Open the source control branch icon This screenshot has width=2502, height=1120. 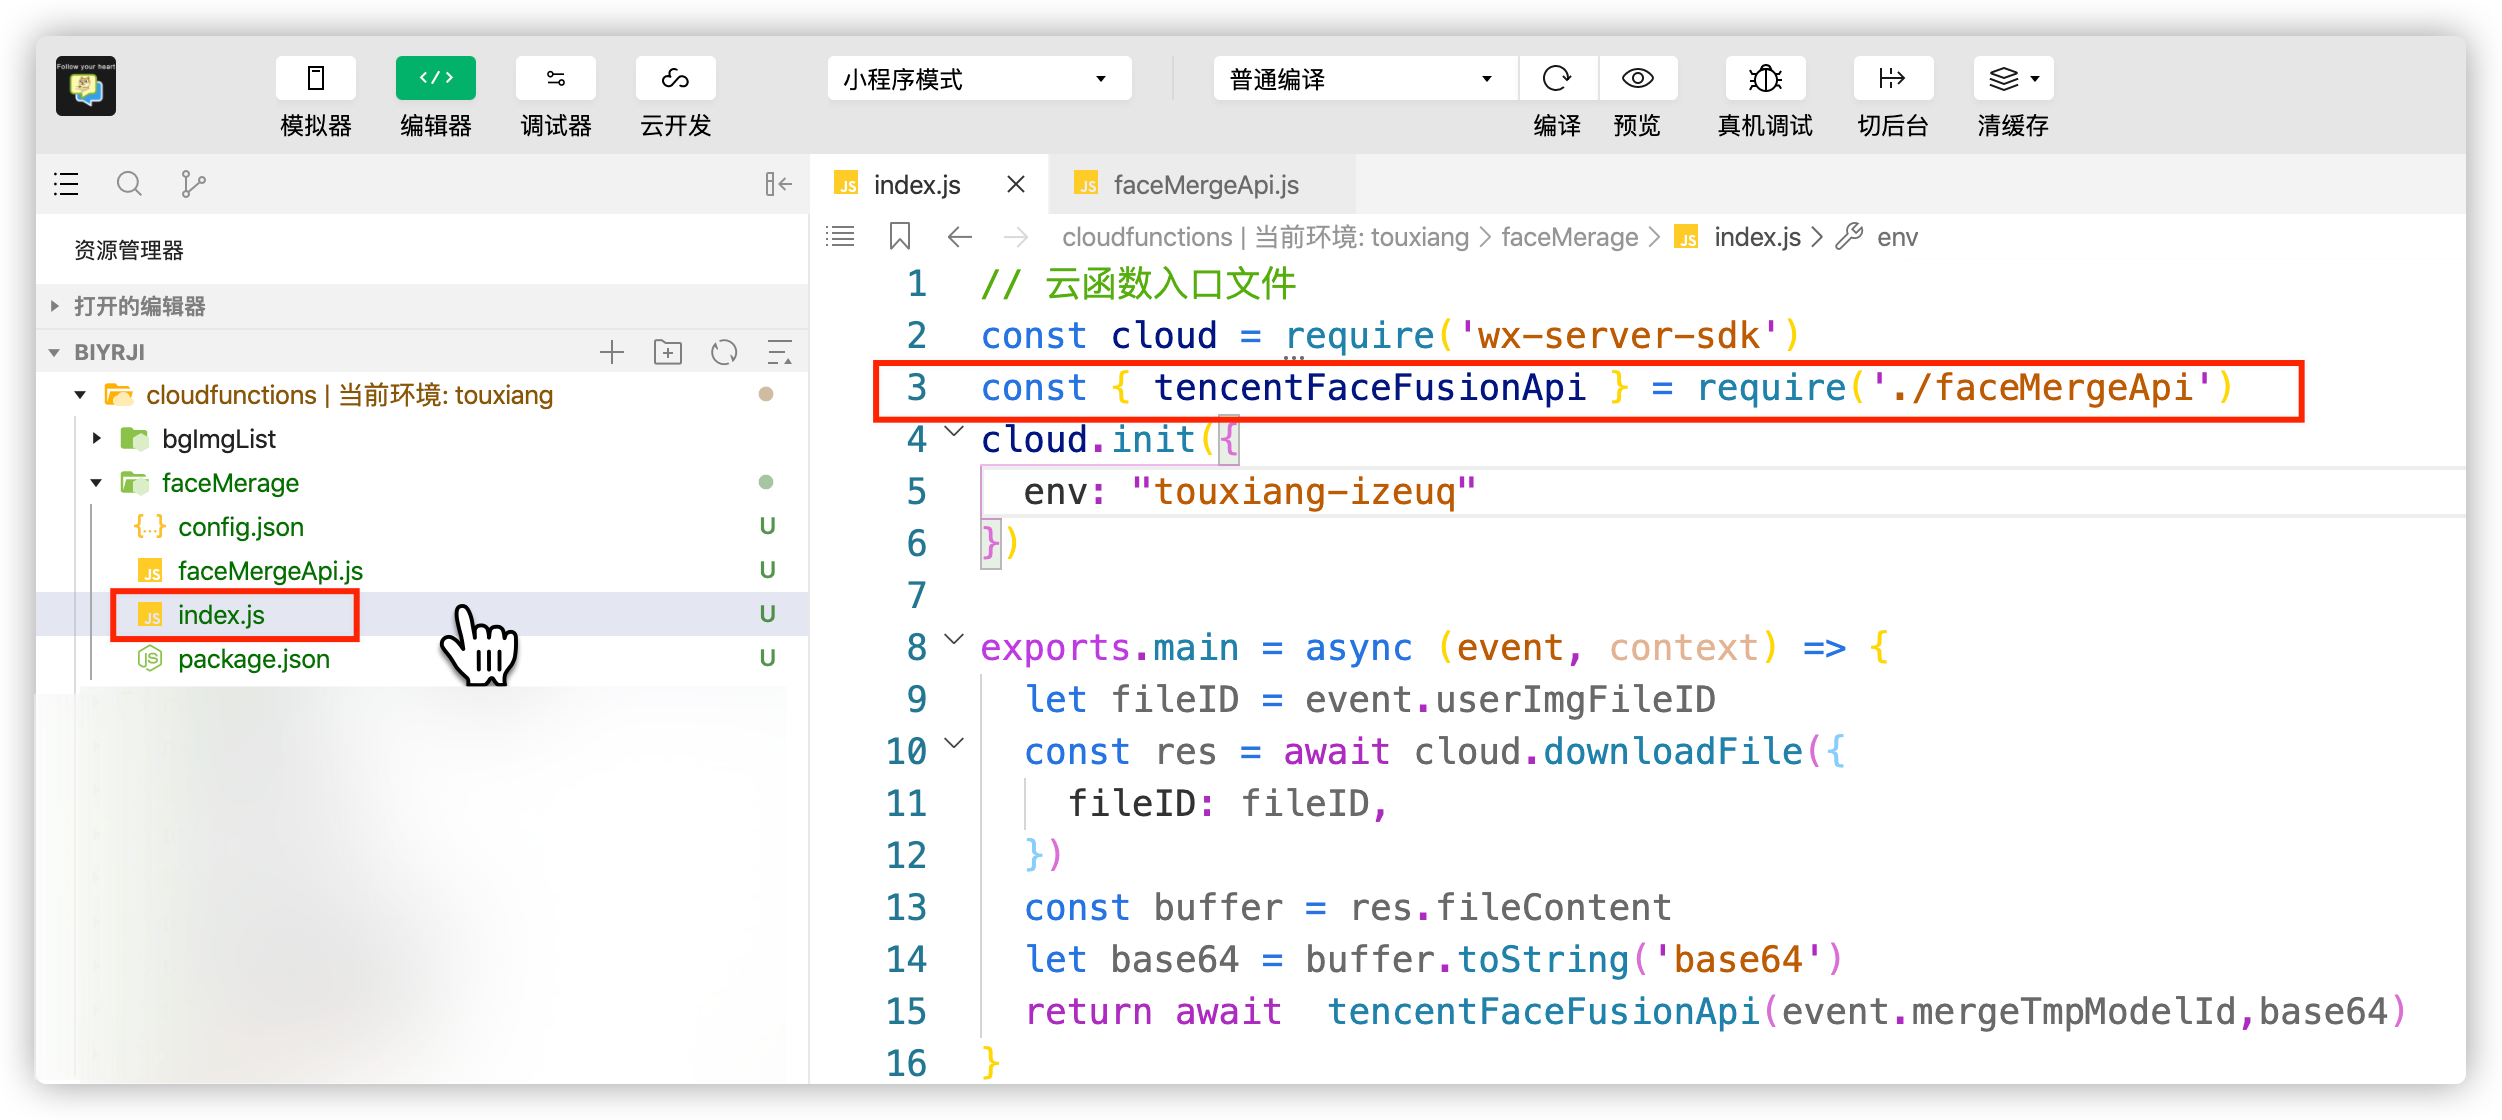pyautogui.click(x=192, y=184)
